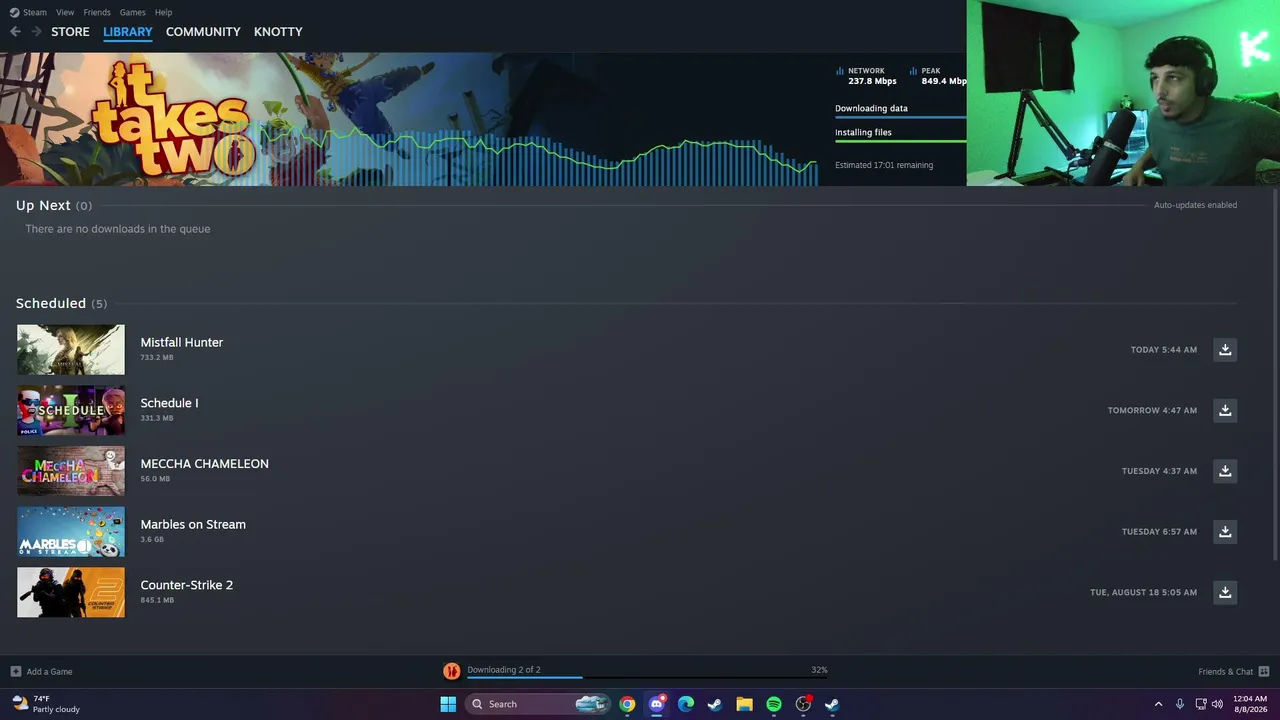
Task: Go forward with the right arrow
Action: click(x=37, y=32)
